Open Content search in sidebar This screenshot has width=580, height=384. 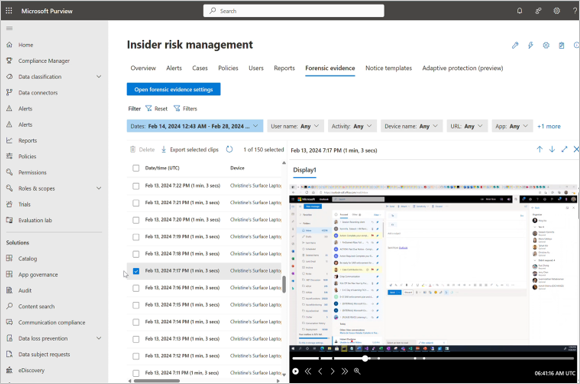click(36, 306)
